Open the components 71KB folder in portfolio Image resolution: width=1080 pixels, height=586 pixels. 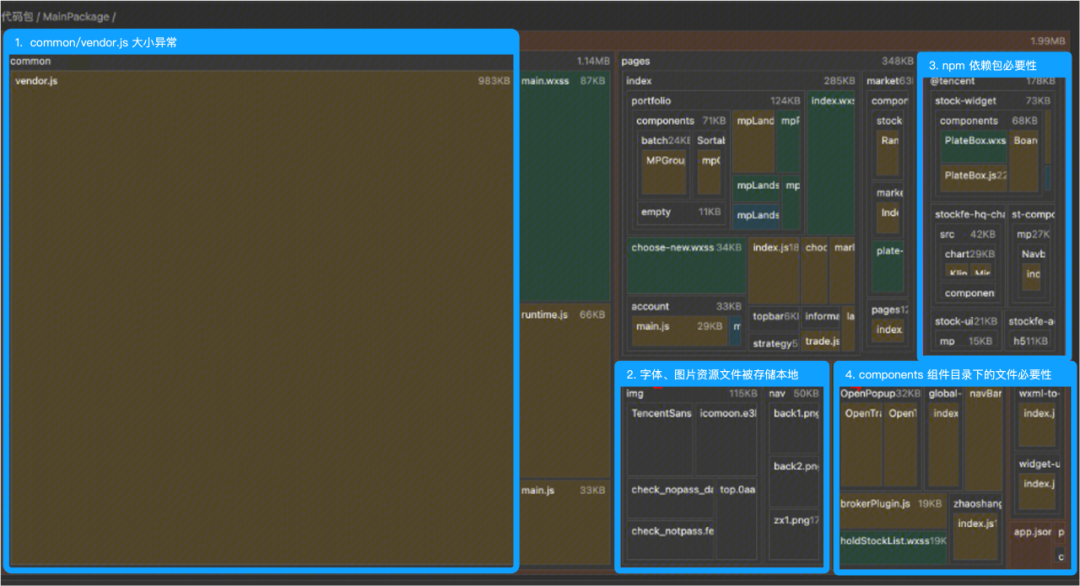pos(681,121)
